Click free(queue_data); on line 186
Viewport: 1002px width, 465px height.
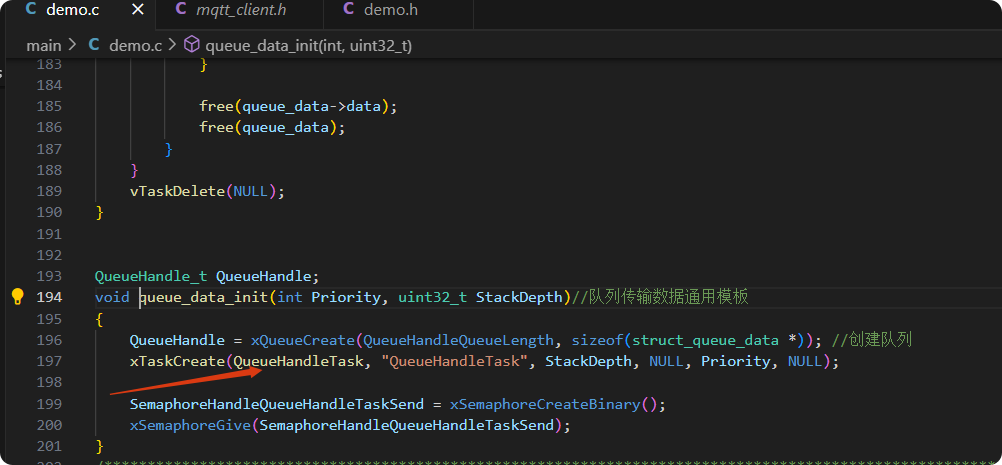tap(272, 127)
